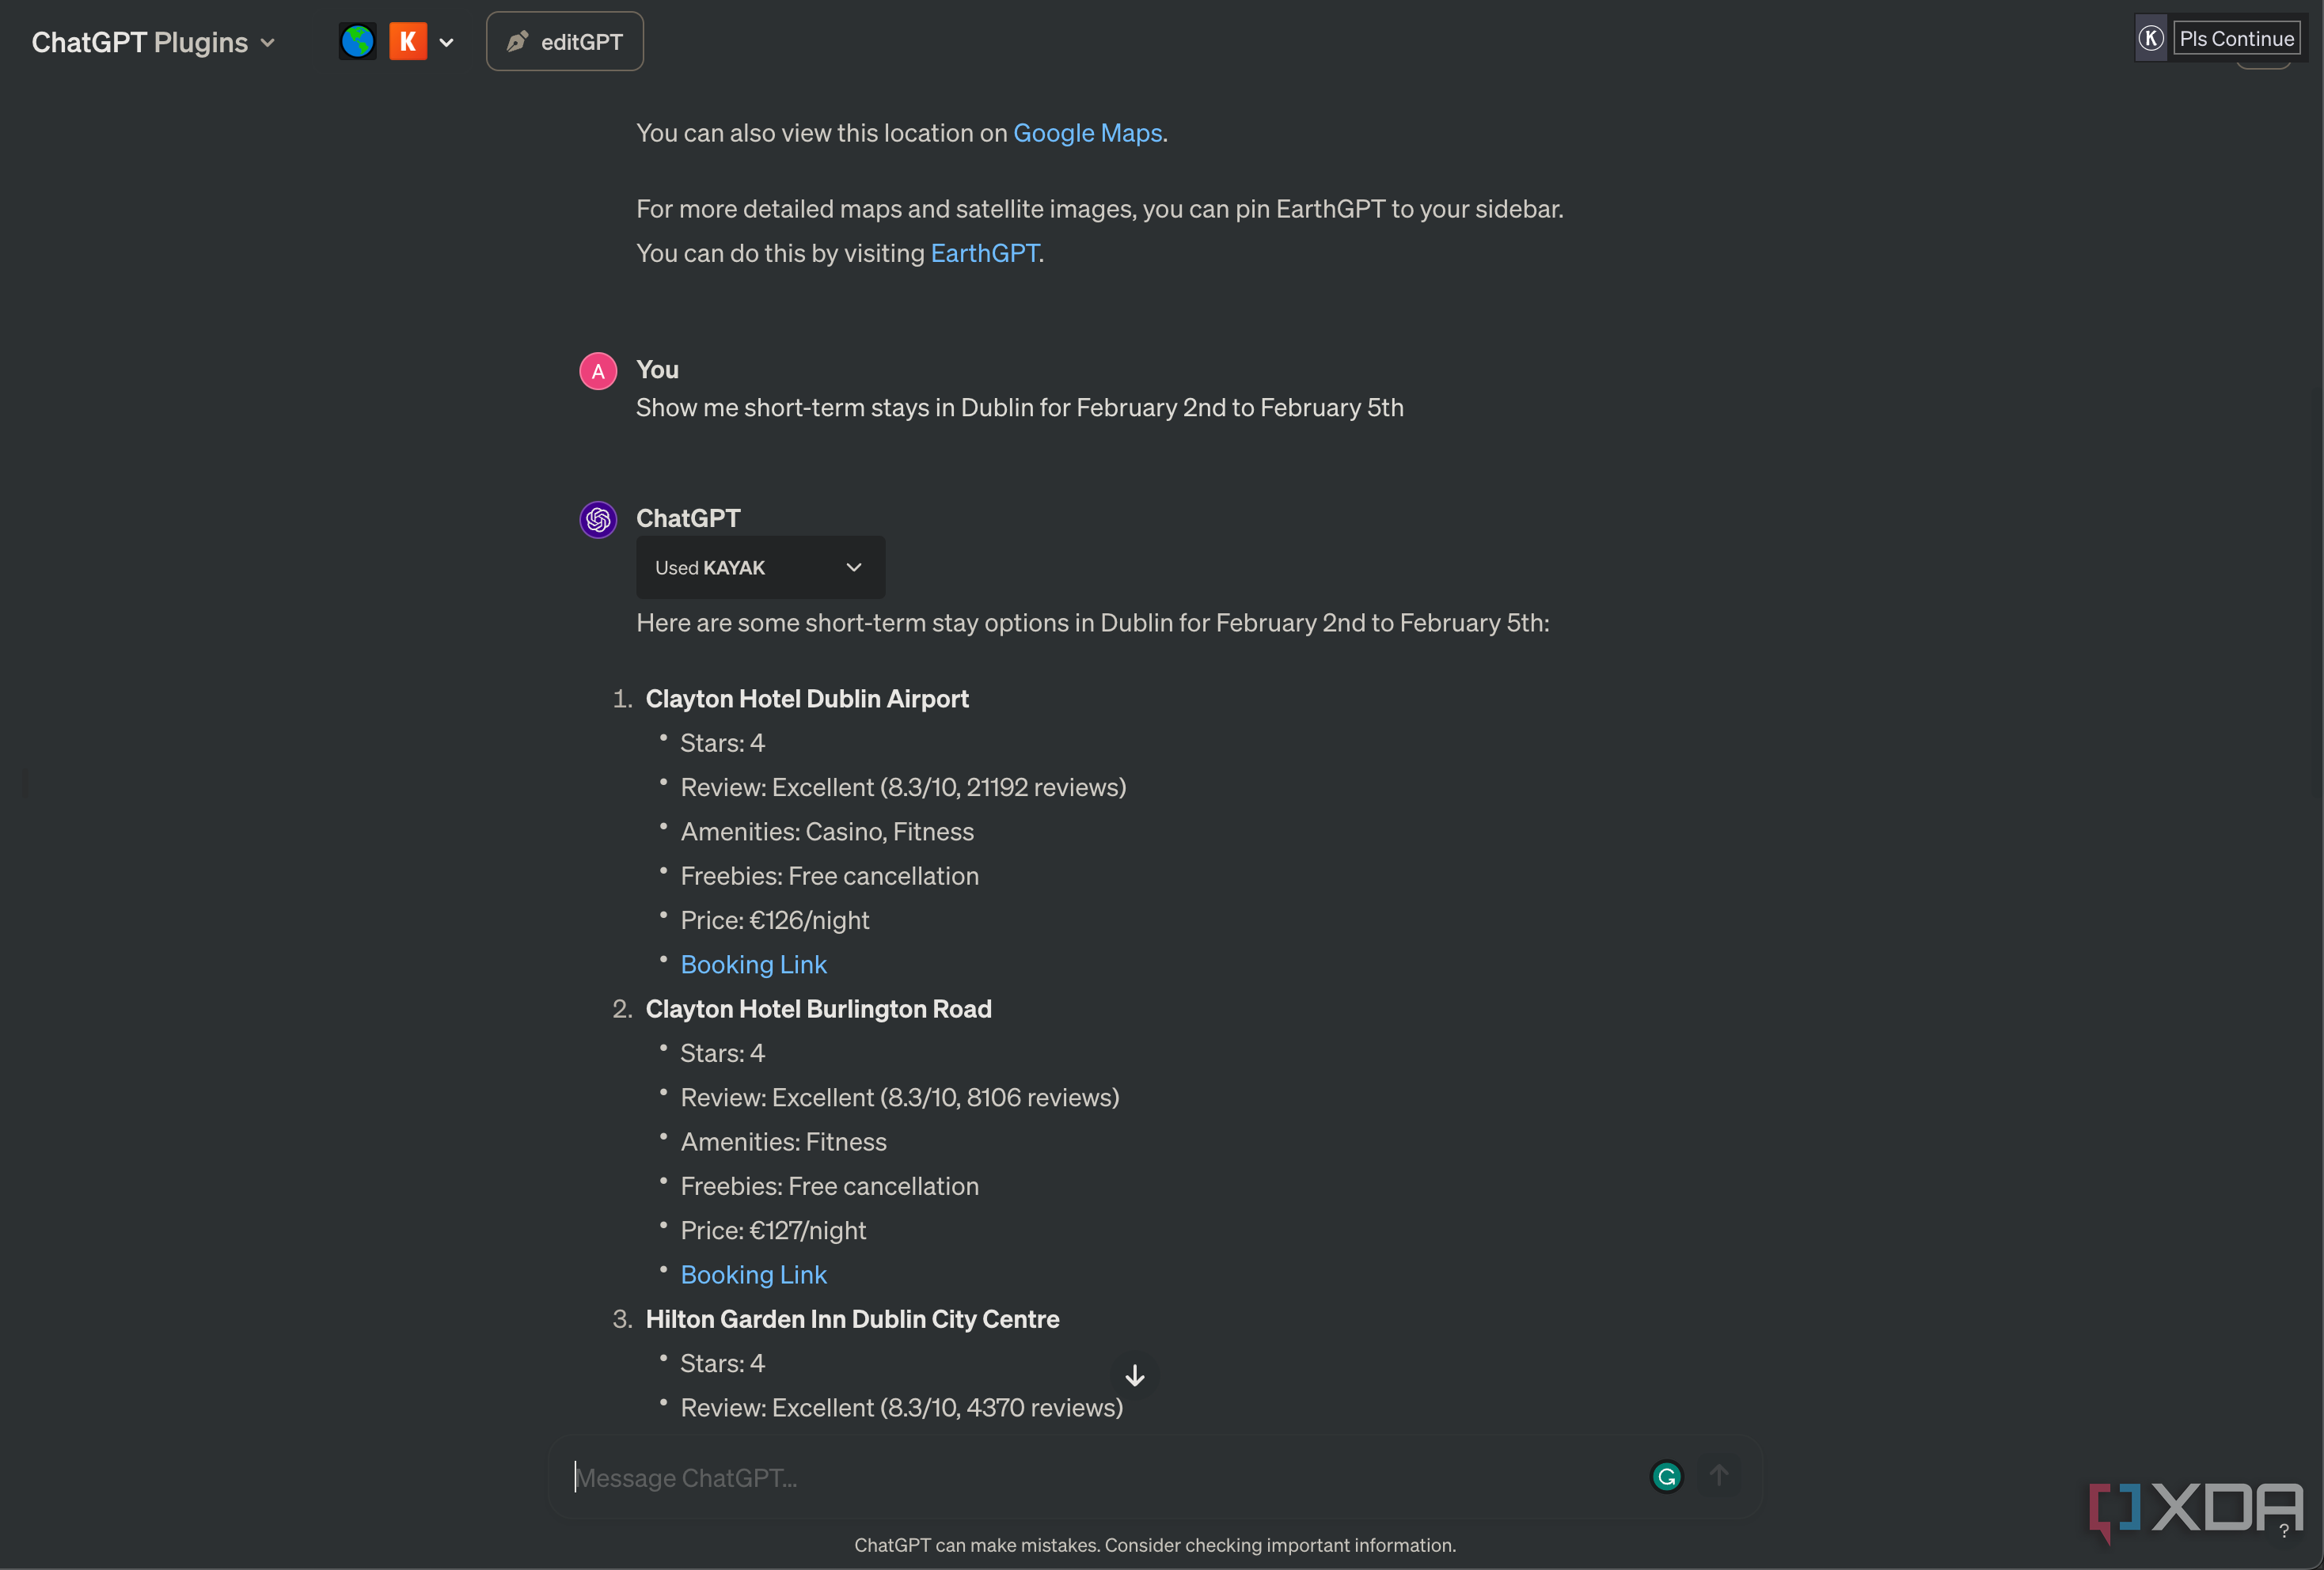Click the Hilton Garden Inn Dublin City Centre heading
The image size is (2324, 1570).
(852, 1319)
